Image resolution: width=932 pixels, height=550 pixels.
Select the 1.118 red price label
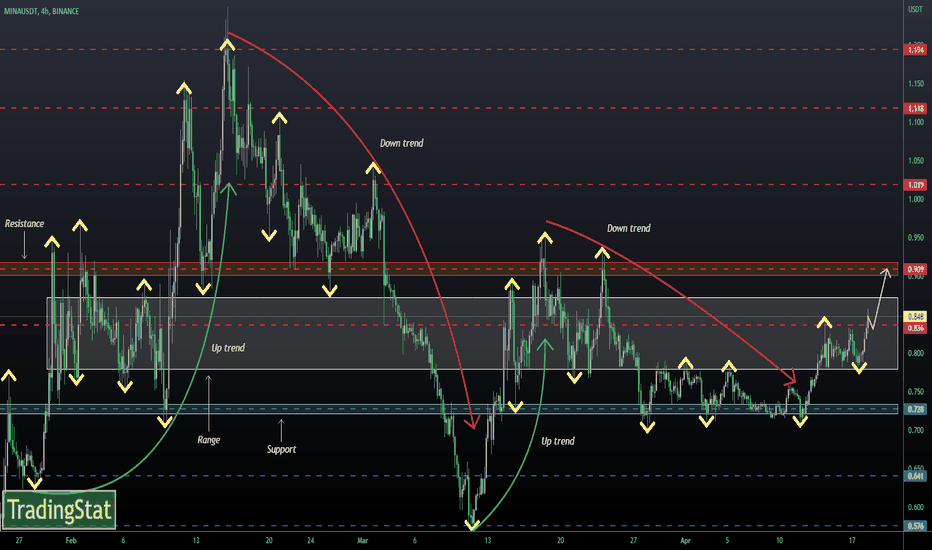point(915,108)
